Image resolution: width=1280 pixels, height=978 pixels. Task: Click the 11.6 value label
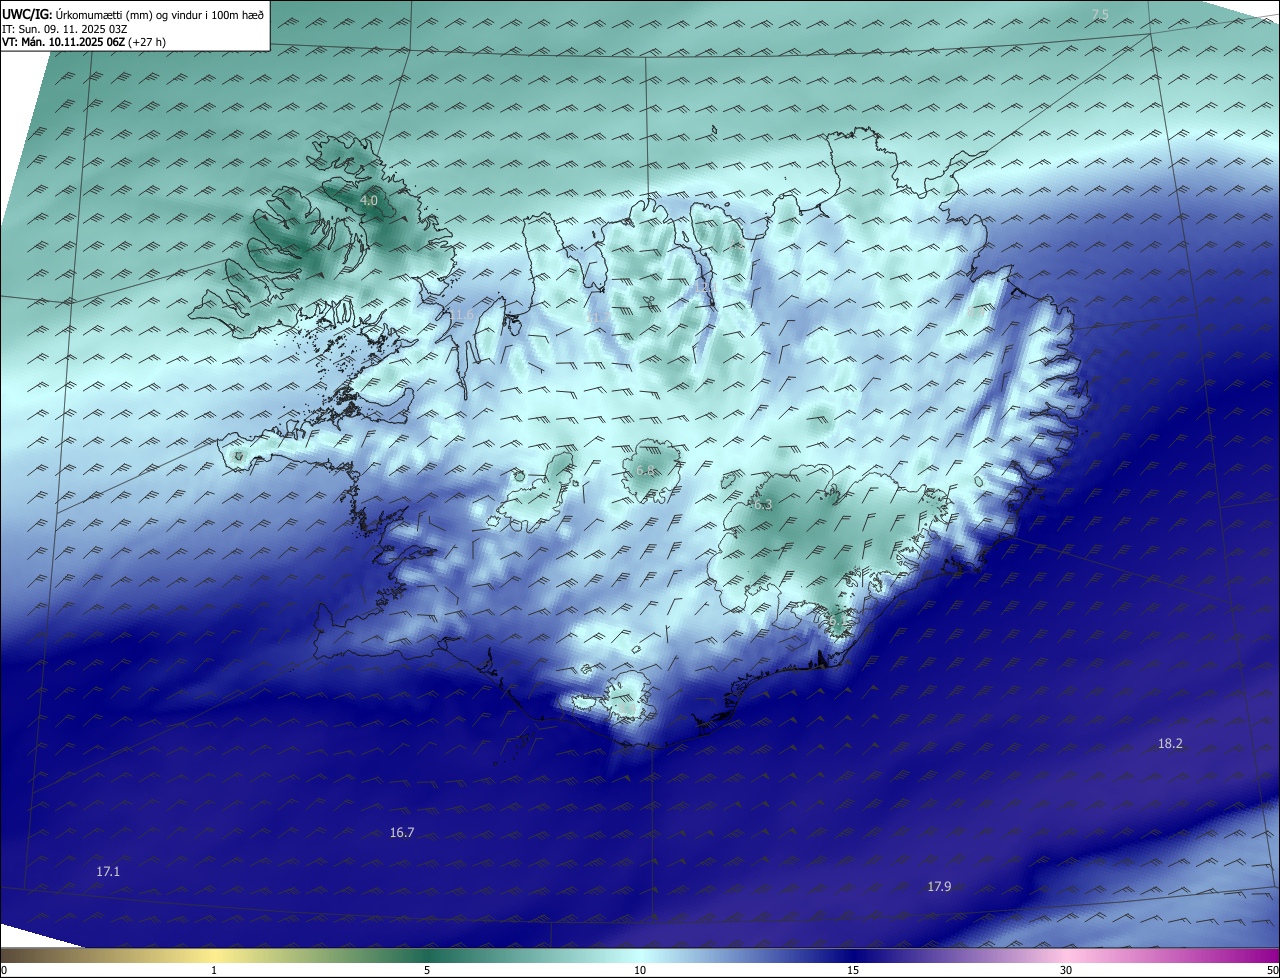[x=461, y=315]
